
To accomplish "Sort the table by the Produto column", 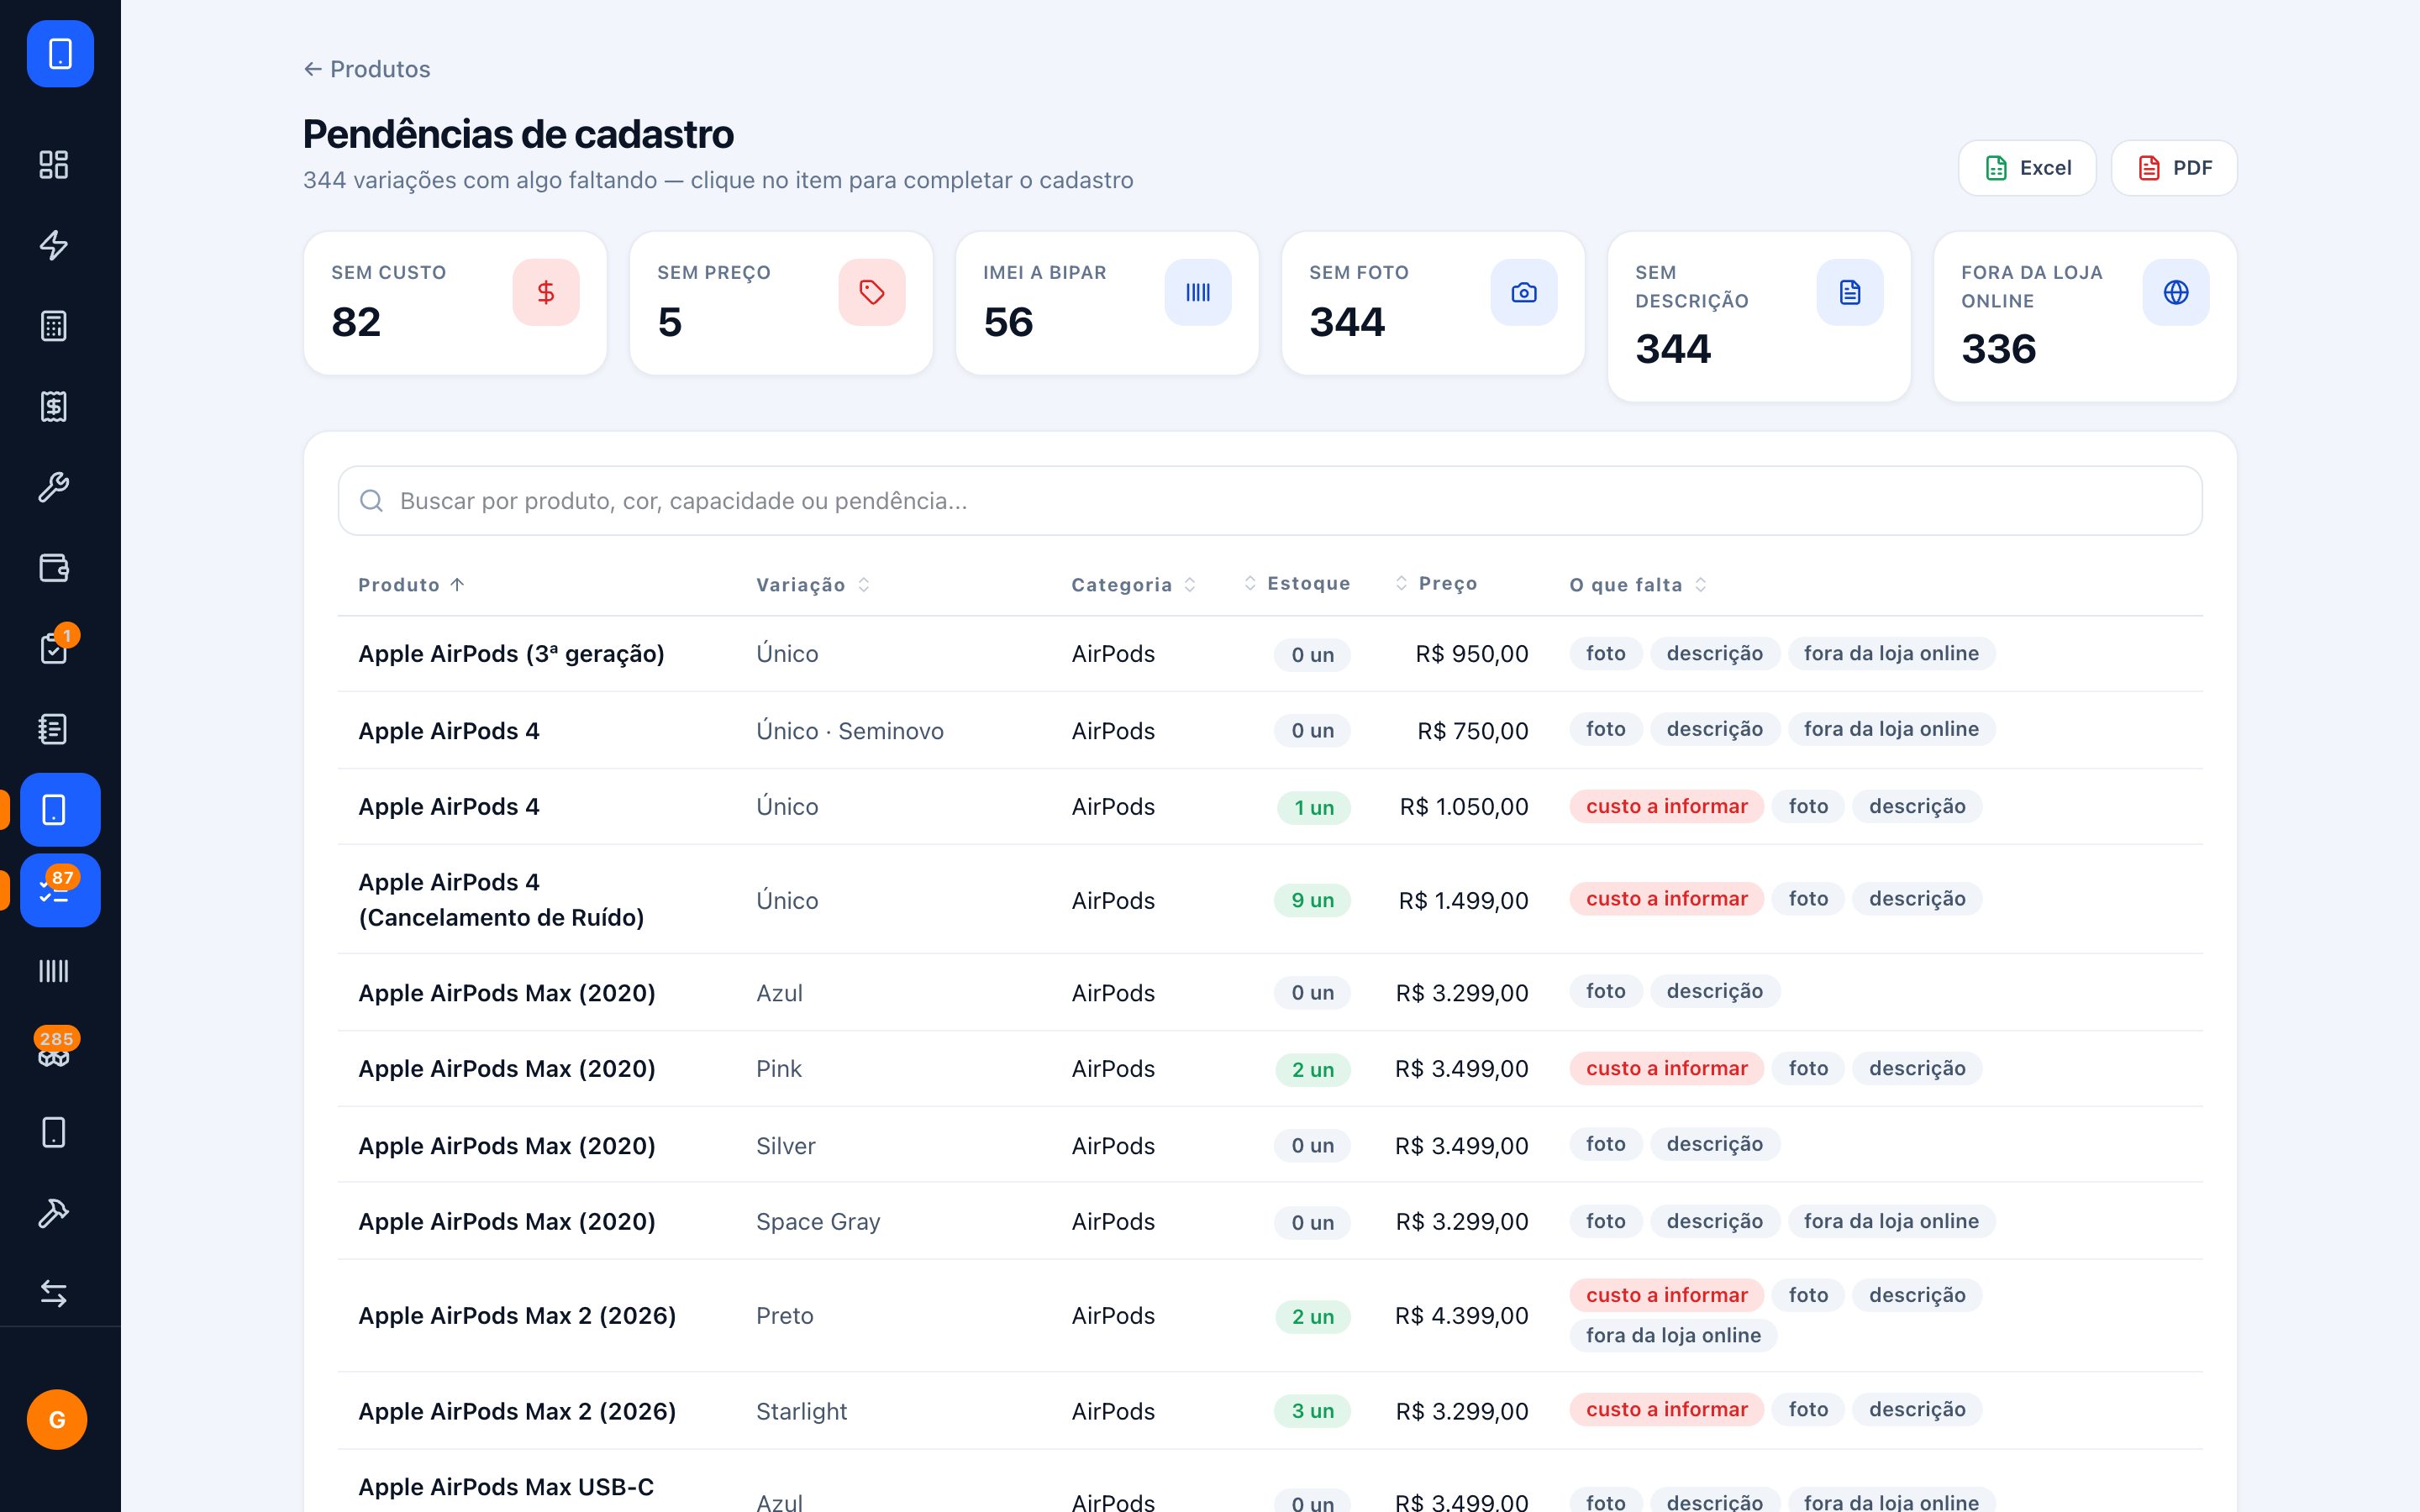I will point(411,585).
